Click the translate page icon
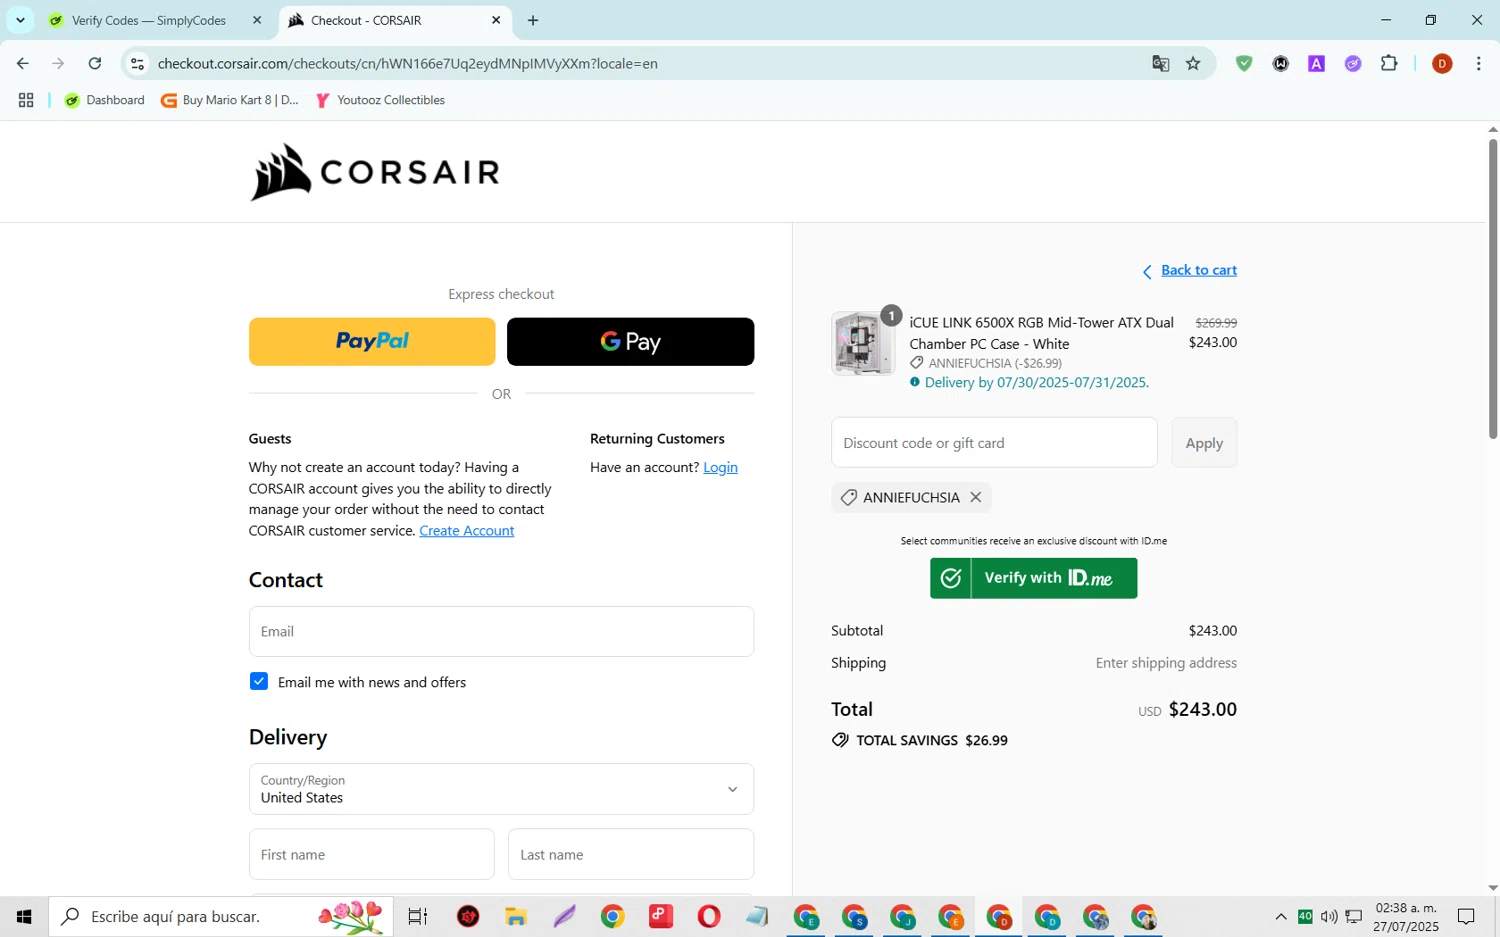The width and height of the screenshot is (1500, 937). coord(1160,63)
